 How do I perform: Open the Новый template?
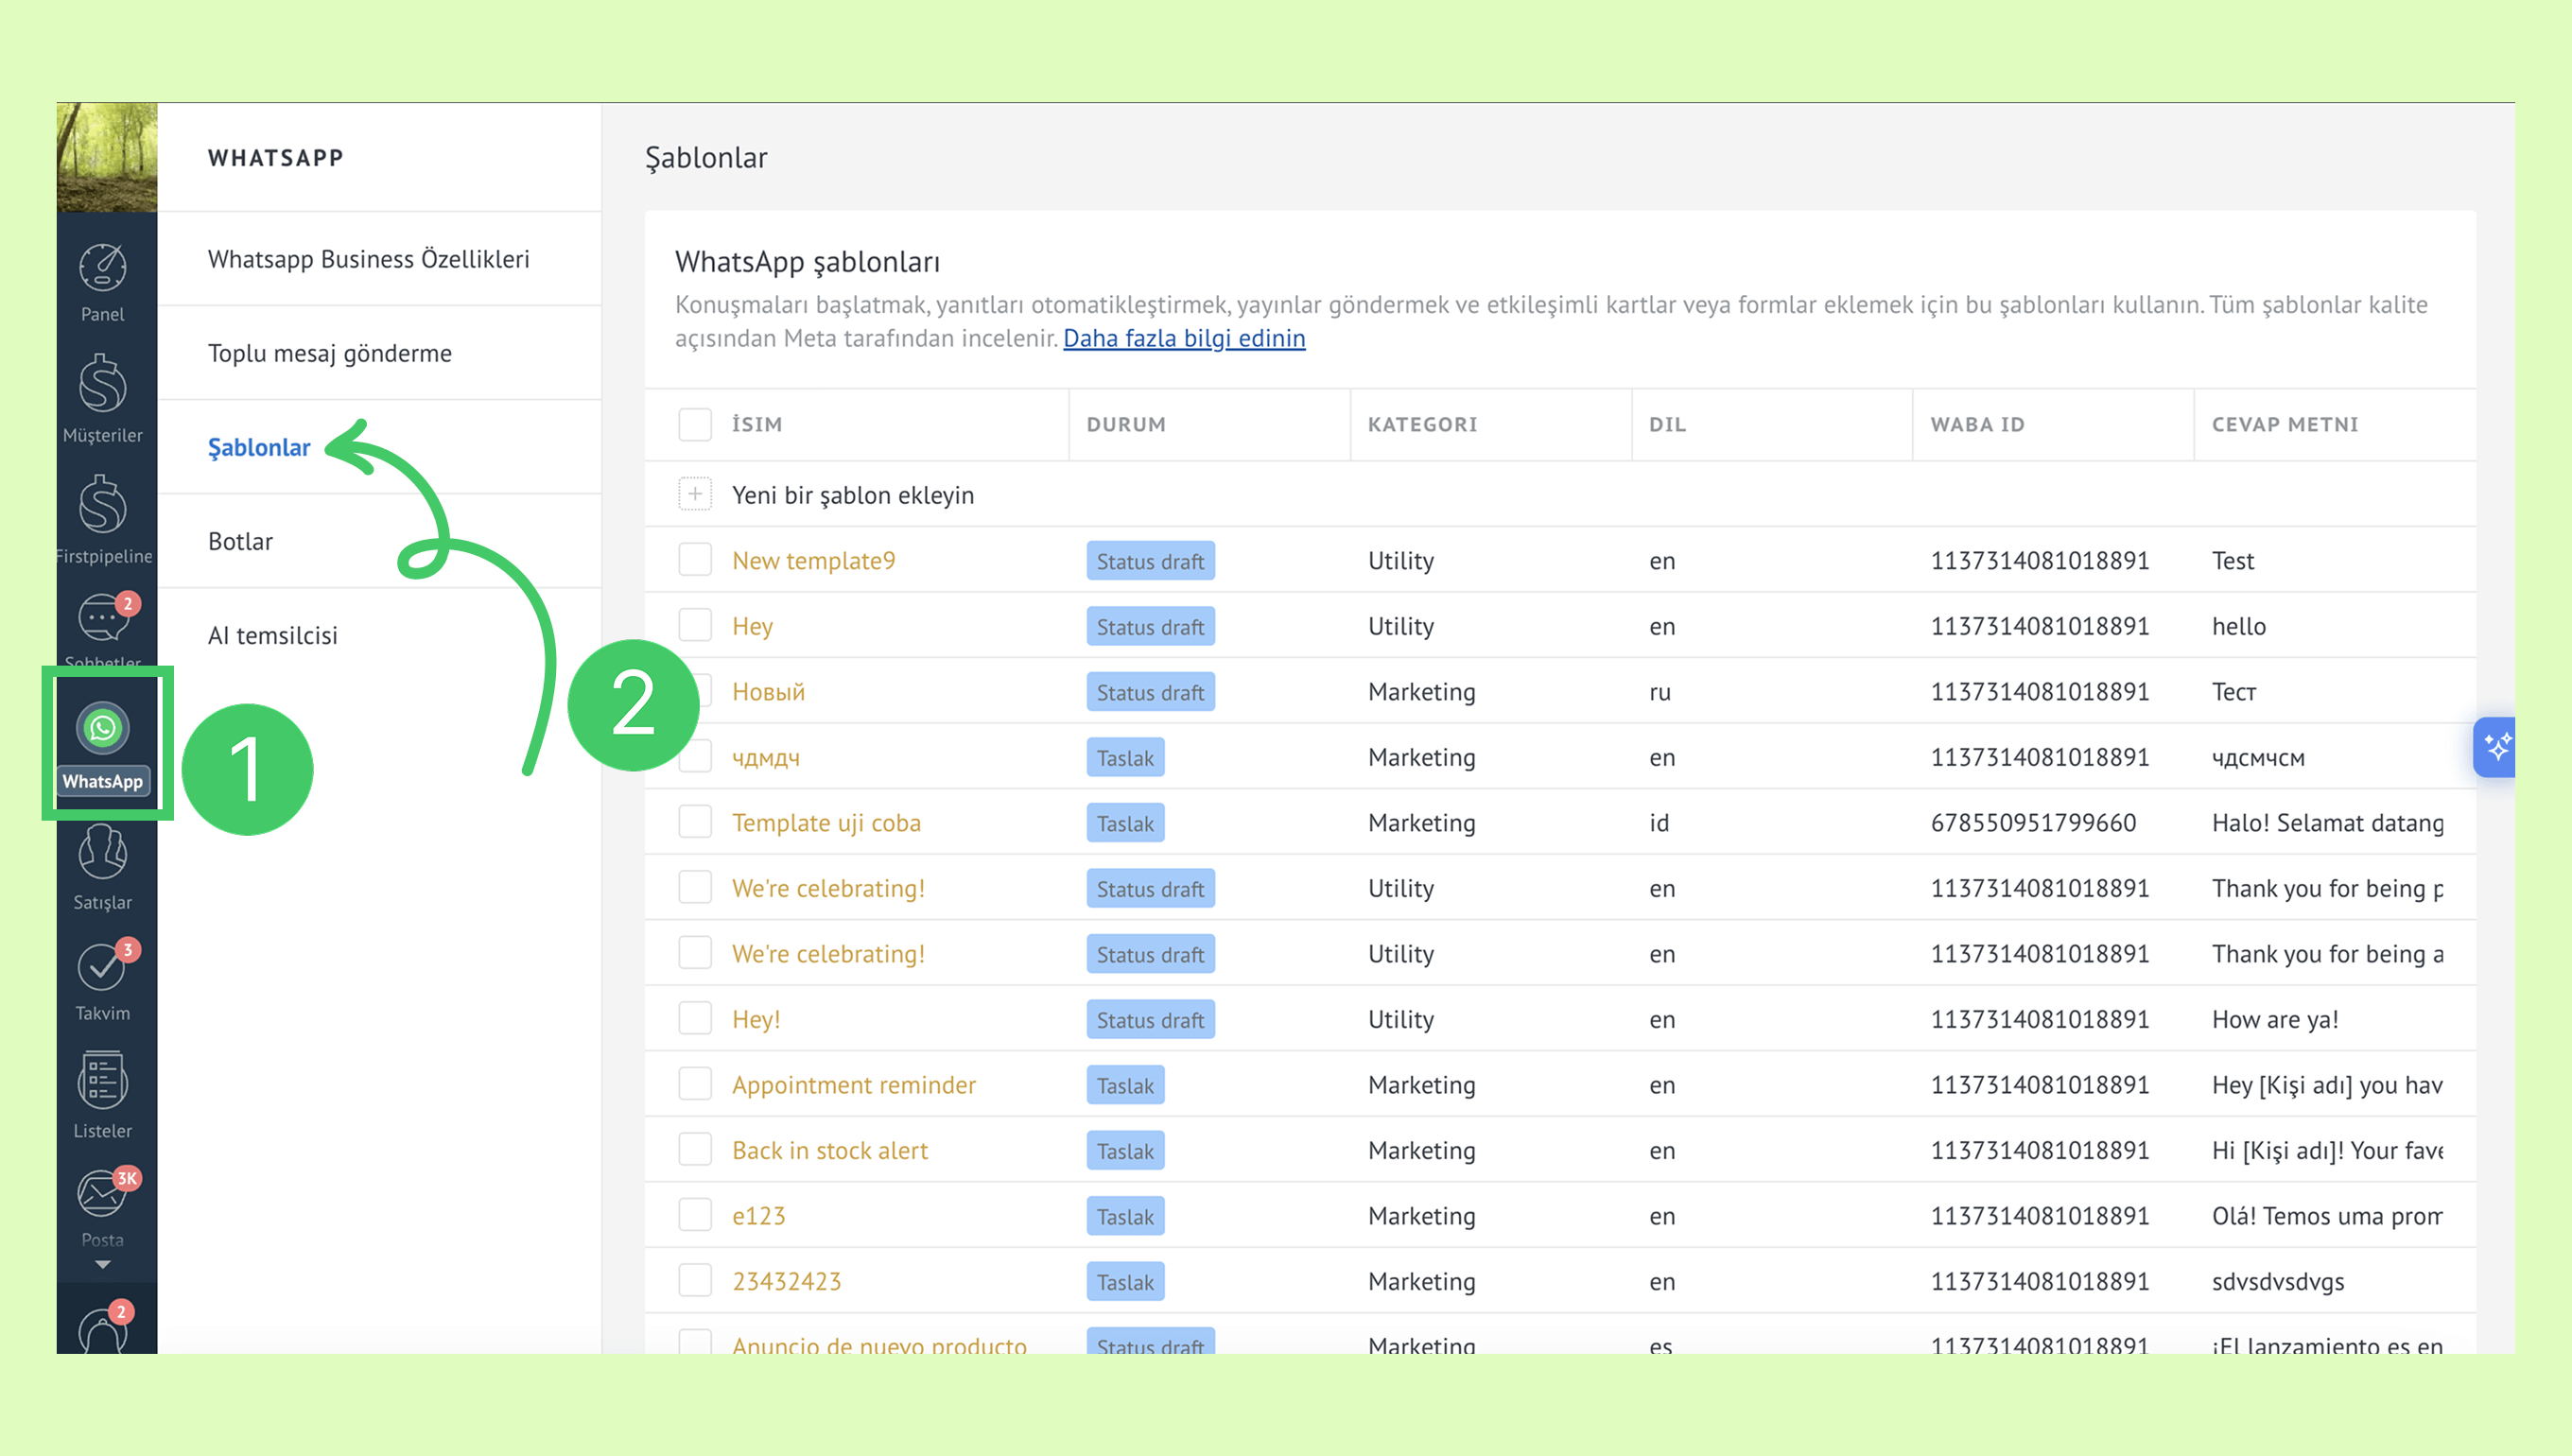(x=768, y=692)
